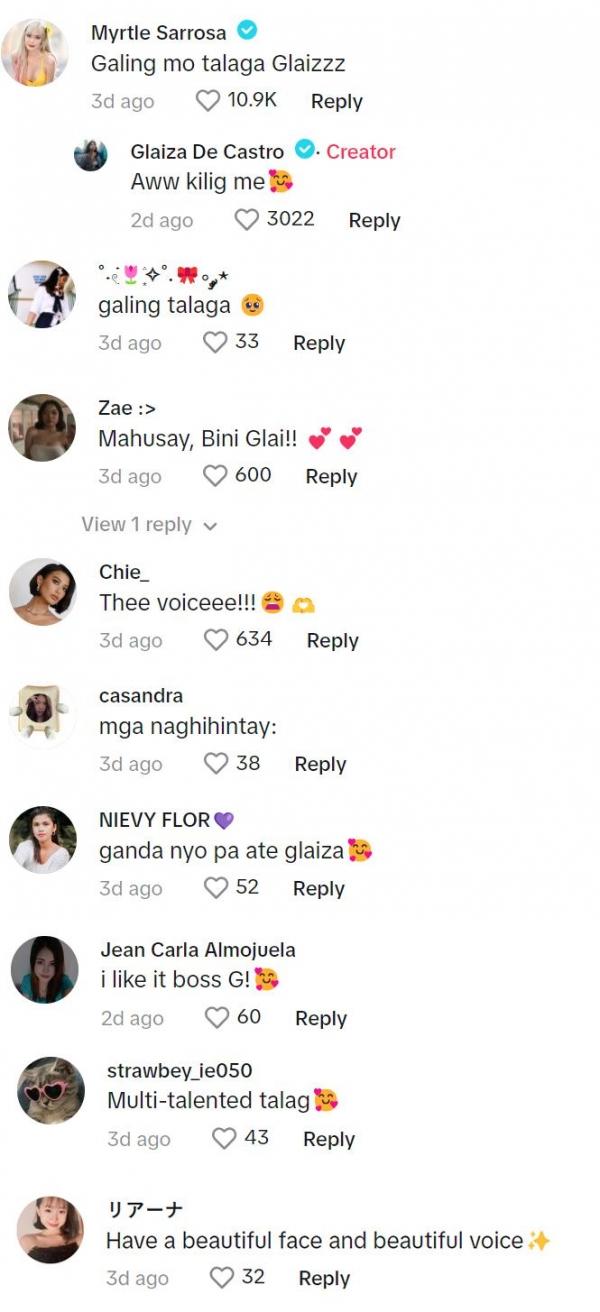Toggle like on strawbey_ie050's comment

224,1139
